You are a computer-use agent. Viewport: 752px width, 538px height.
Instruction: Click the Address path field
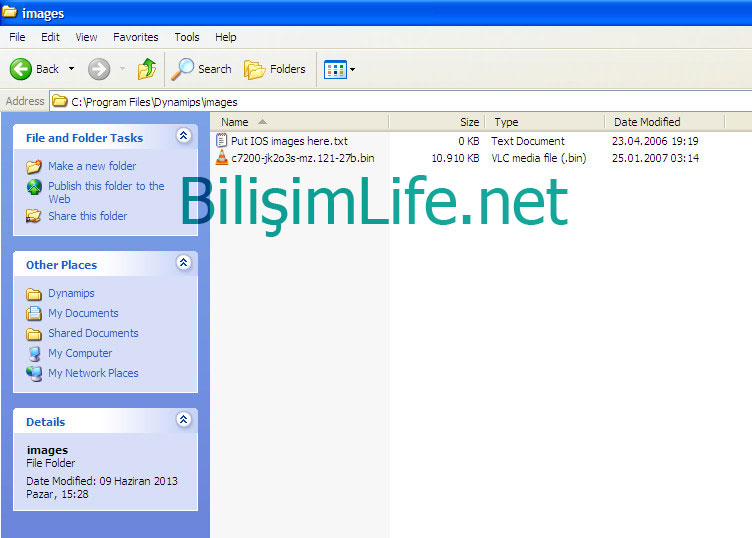click(400, 102)
